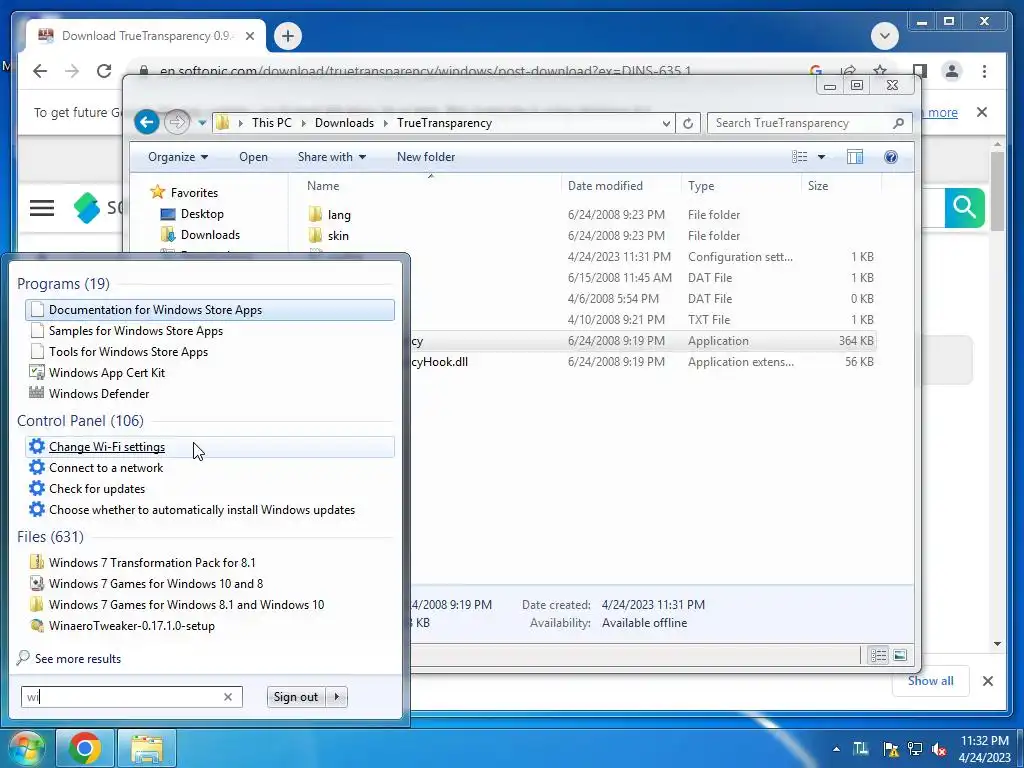Viewport: 1024px width, 768px height.
Task: Click Show all downloads in Chrome
Action: tap(930, 680)
